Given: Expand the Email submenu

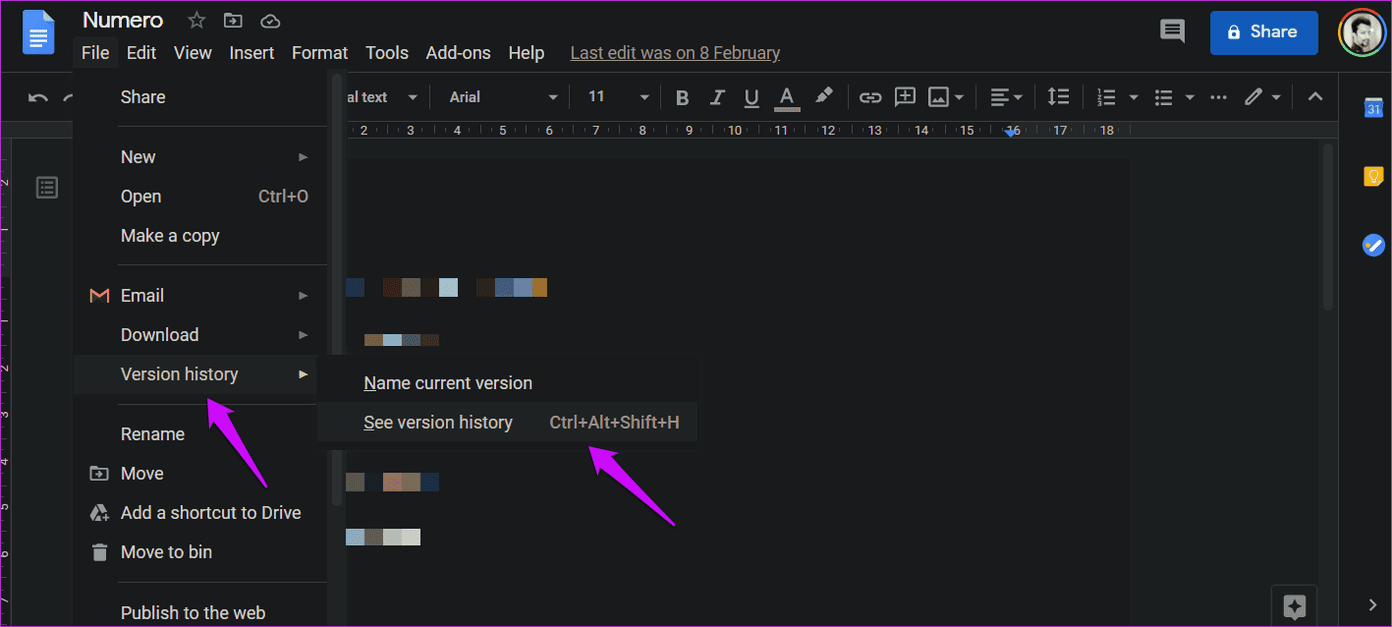Looking at the screenshot, I should pos(200,295).
